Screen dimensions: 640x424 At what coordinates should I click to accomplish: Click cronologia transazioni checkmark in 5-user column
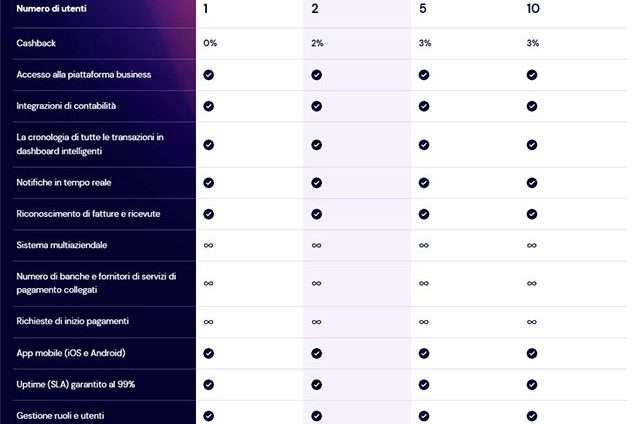pyautogui.click(x=424, y=144)
